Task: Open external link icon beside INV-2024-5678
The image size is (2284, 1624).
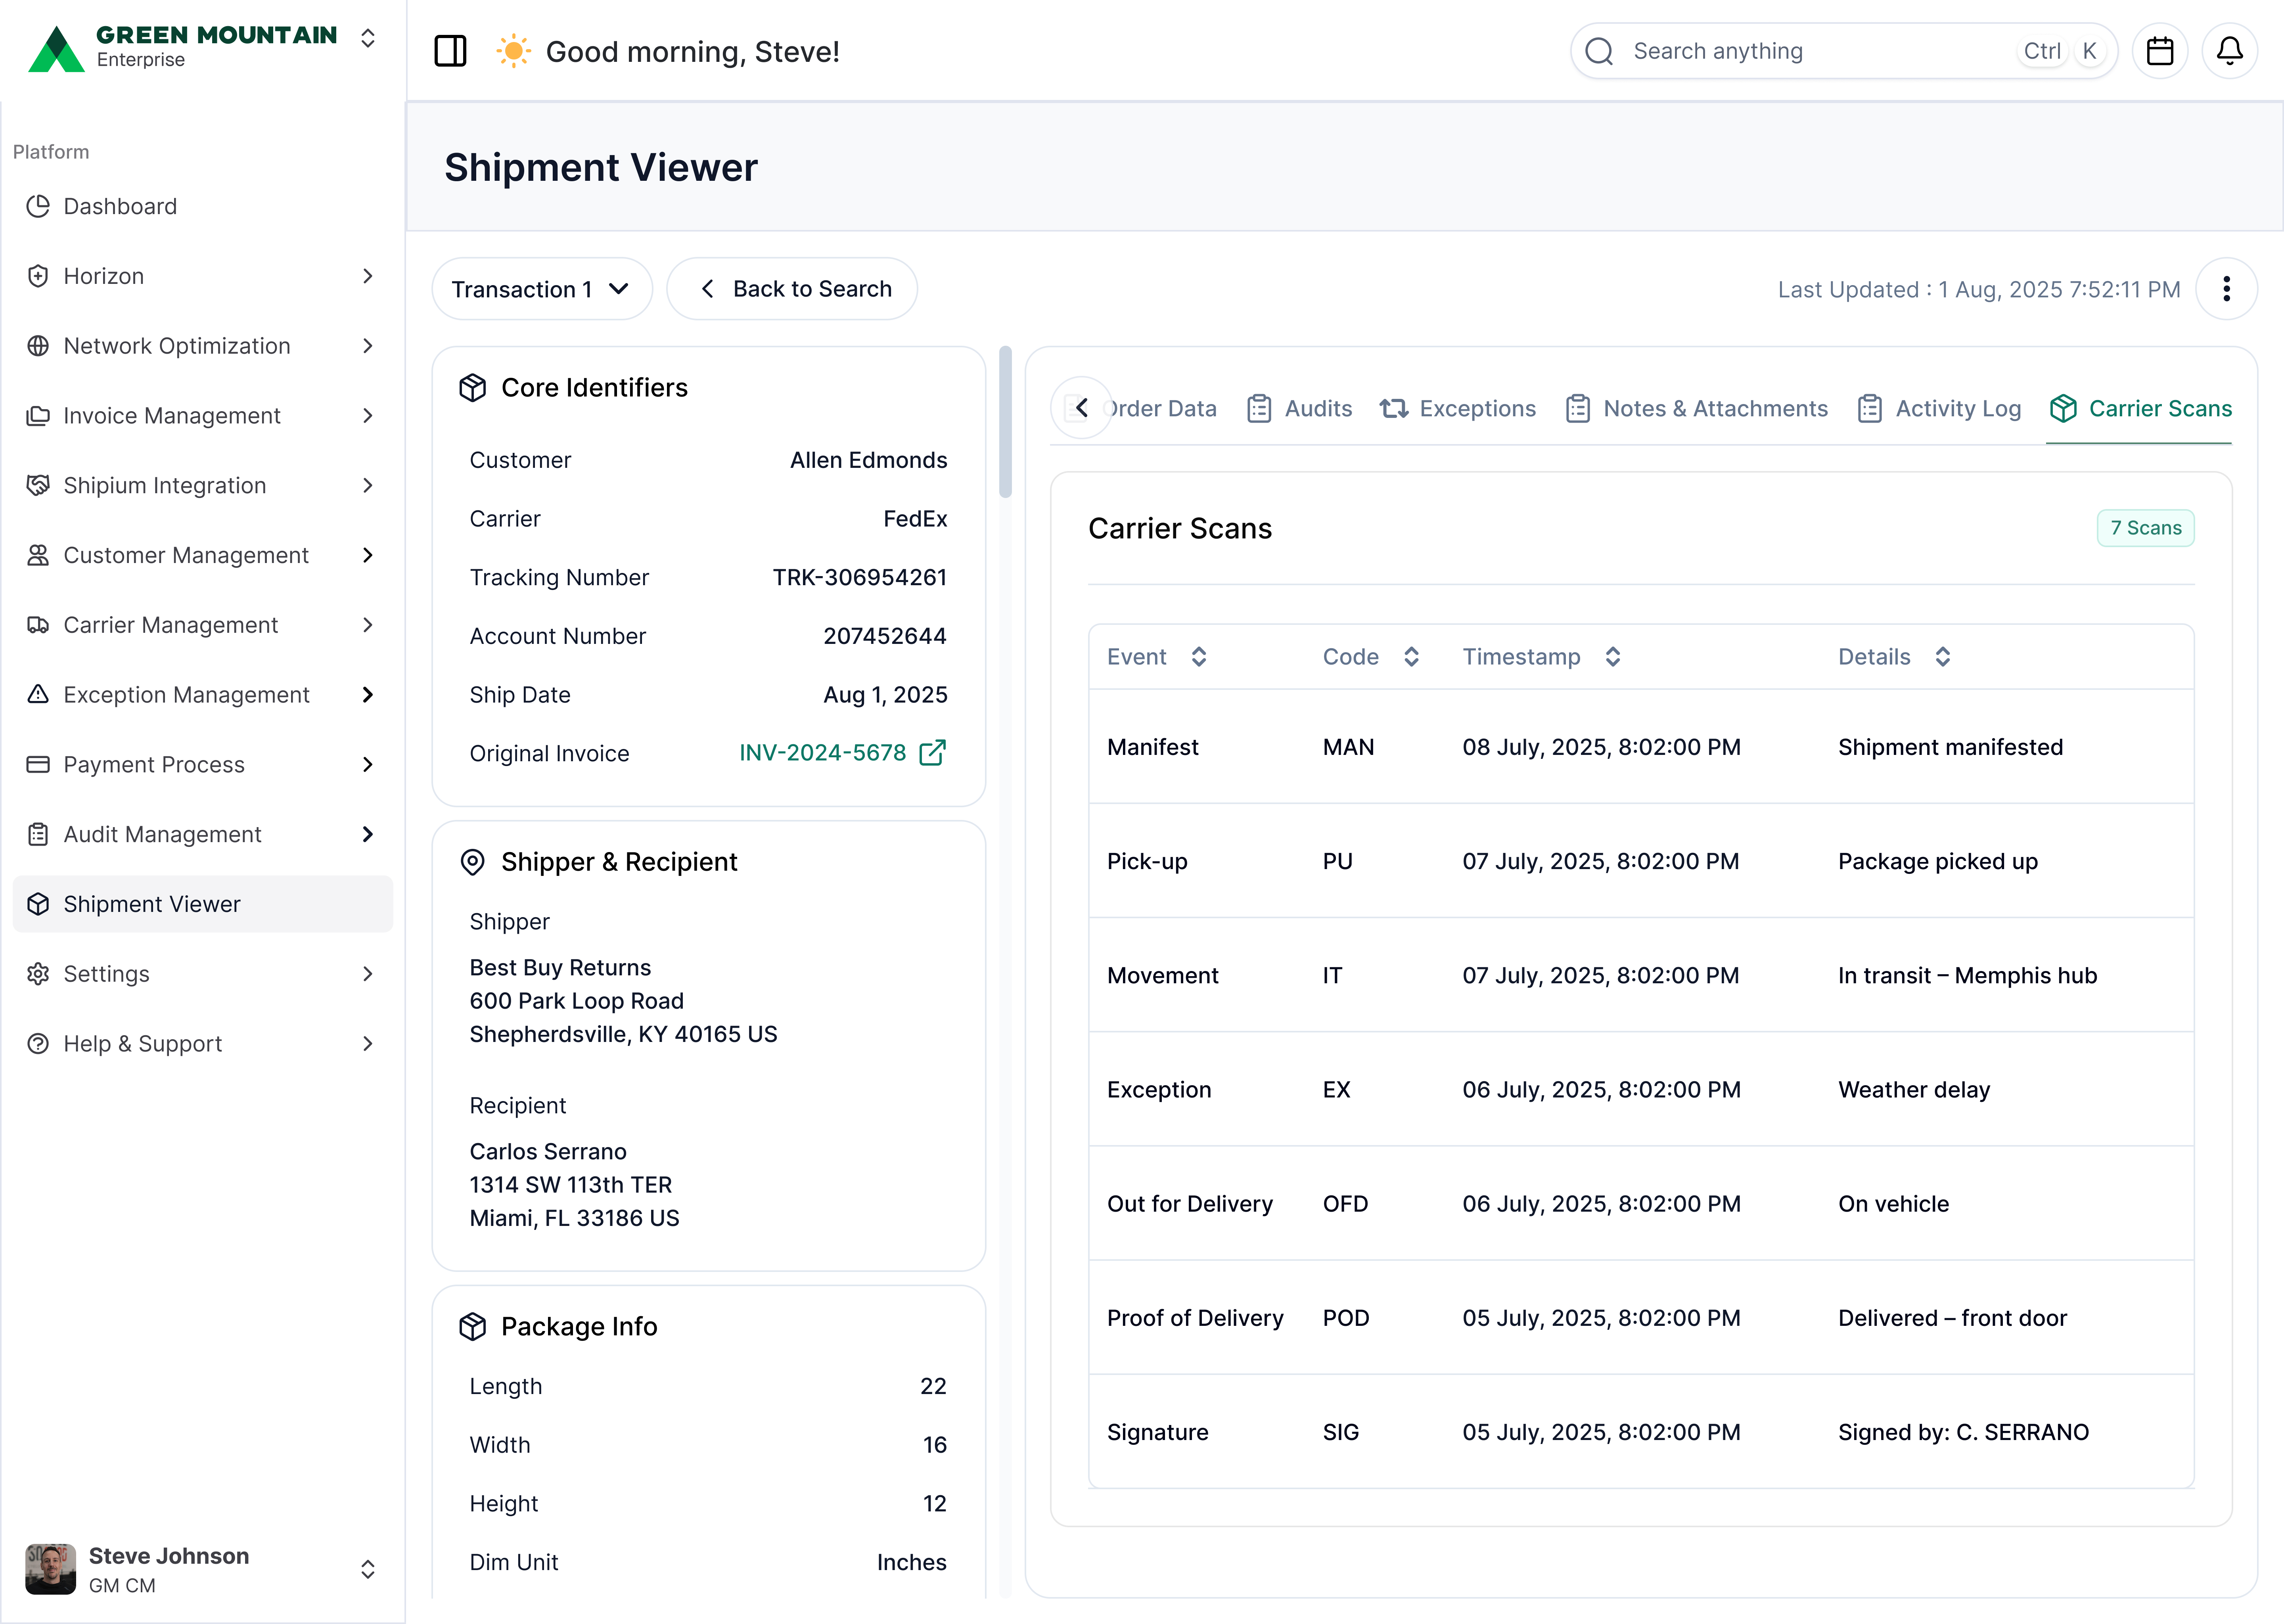Action: pos(932,753)
